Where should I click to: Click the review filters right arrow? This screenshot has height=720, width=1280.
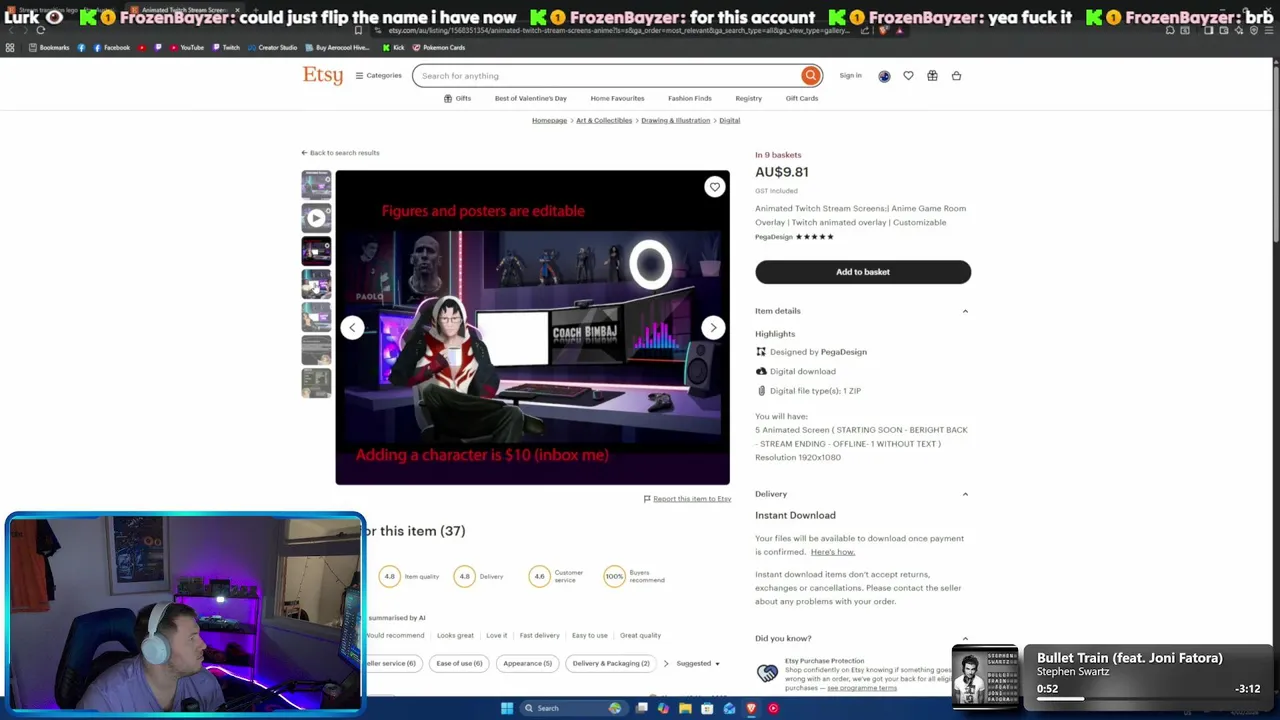click(666, 663)
